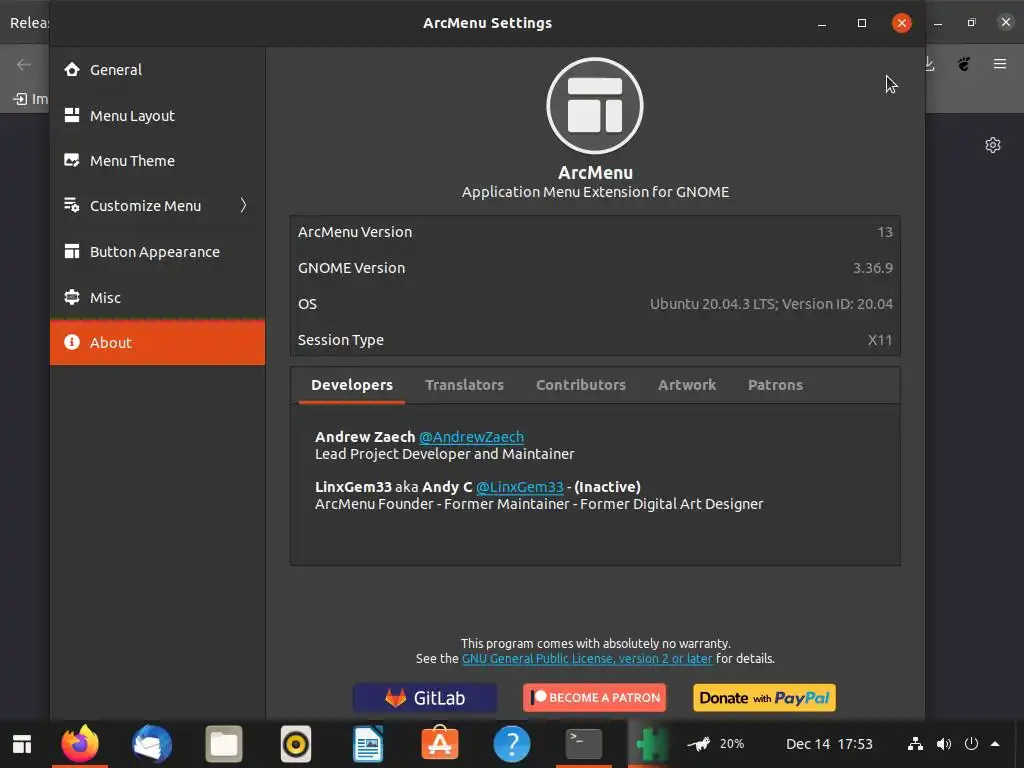Image resolution: width=1024 pixels, height=768 pixels.
Task: Click the back arrow in background window
Action: (x=24, y=64)
